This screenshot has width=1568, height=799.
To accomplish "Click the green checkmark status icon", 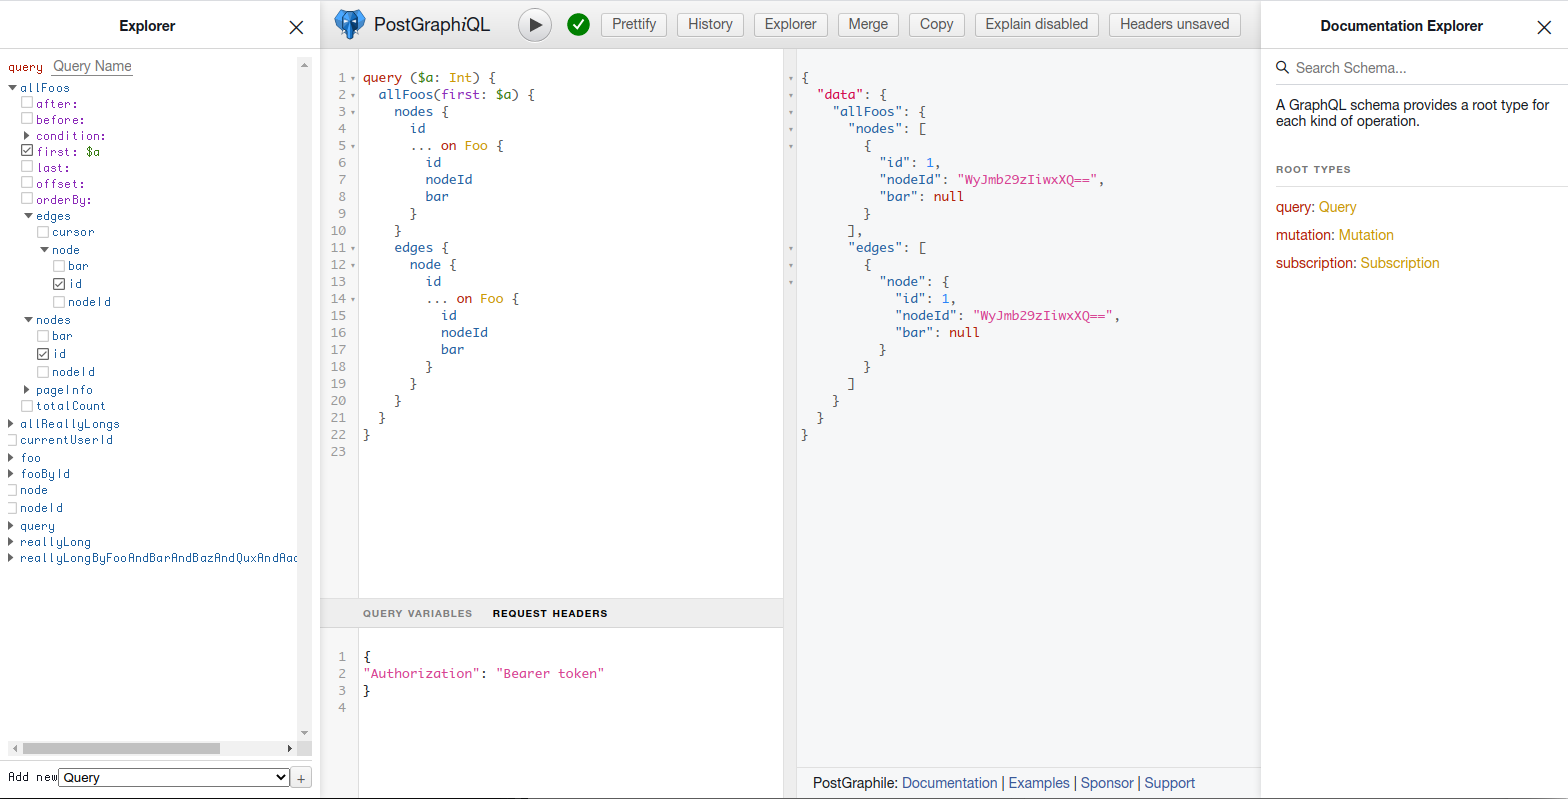I will [578, 25].
